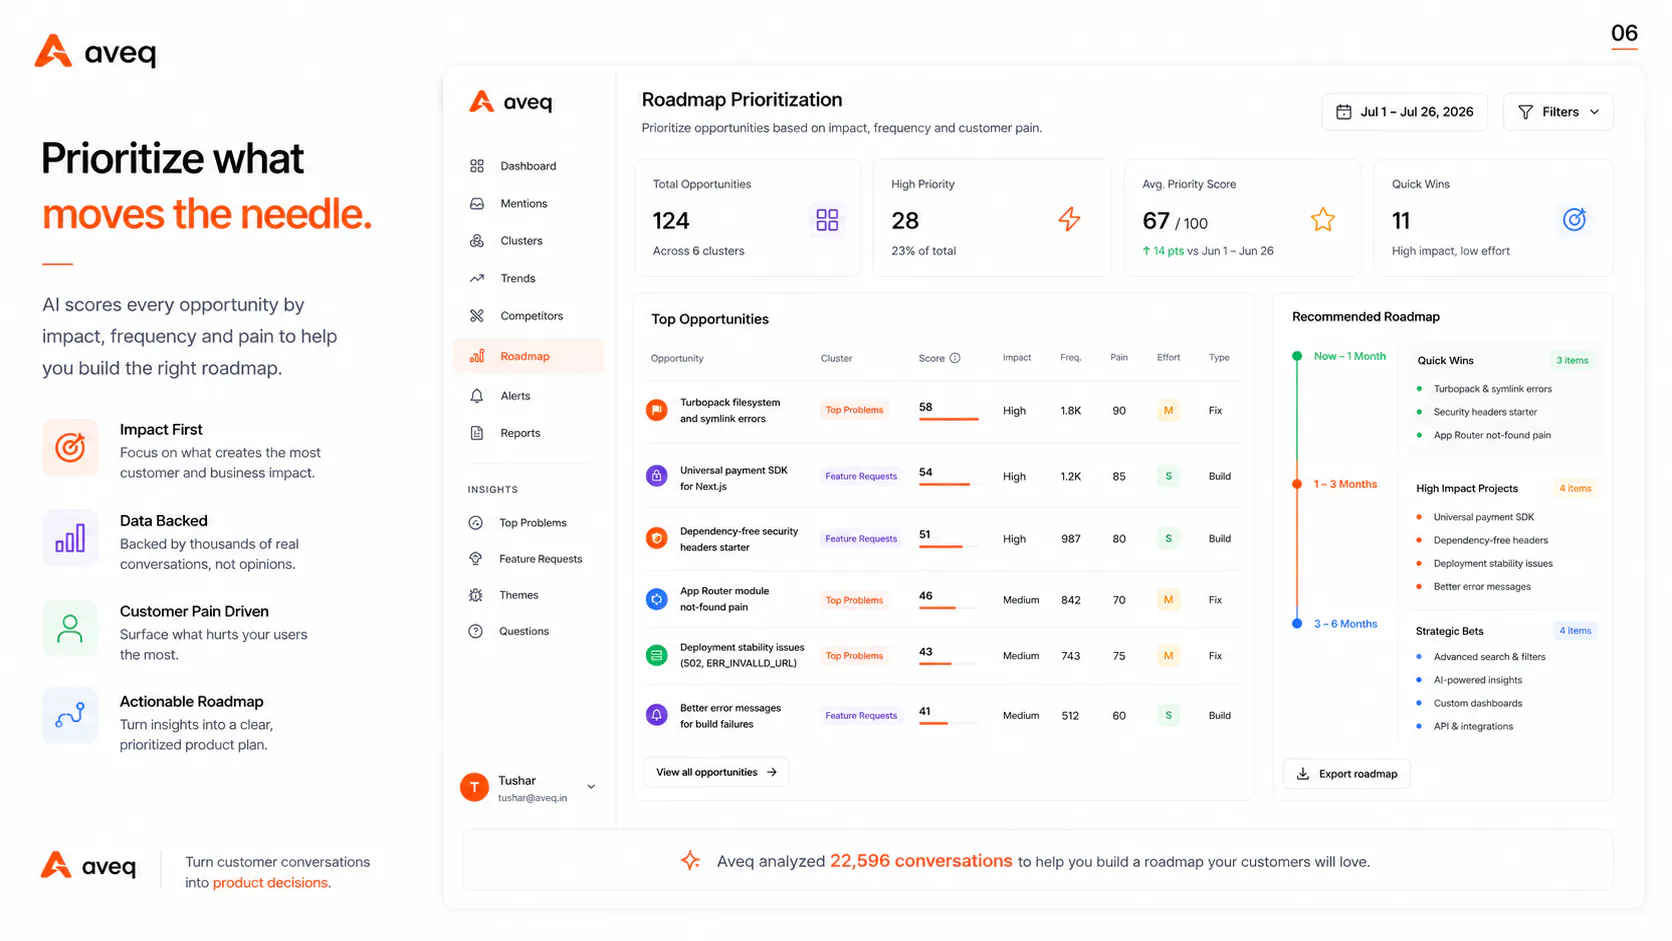Click Turbopack filesystem row flag icon
This screenshot has height=941, width=1672.
click(657, 410)
